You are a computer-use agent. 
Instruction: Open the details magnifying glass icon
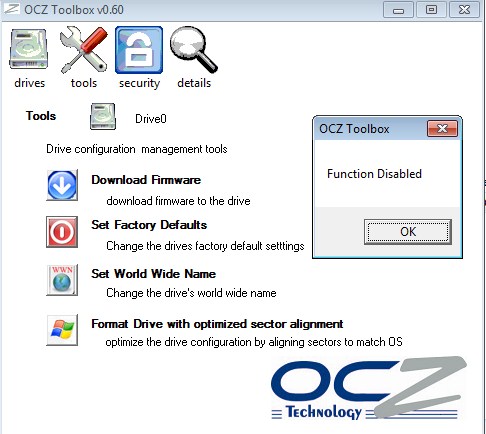pos(194,49)
